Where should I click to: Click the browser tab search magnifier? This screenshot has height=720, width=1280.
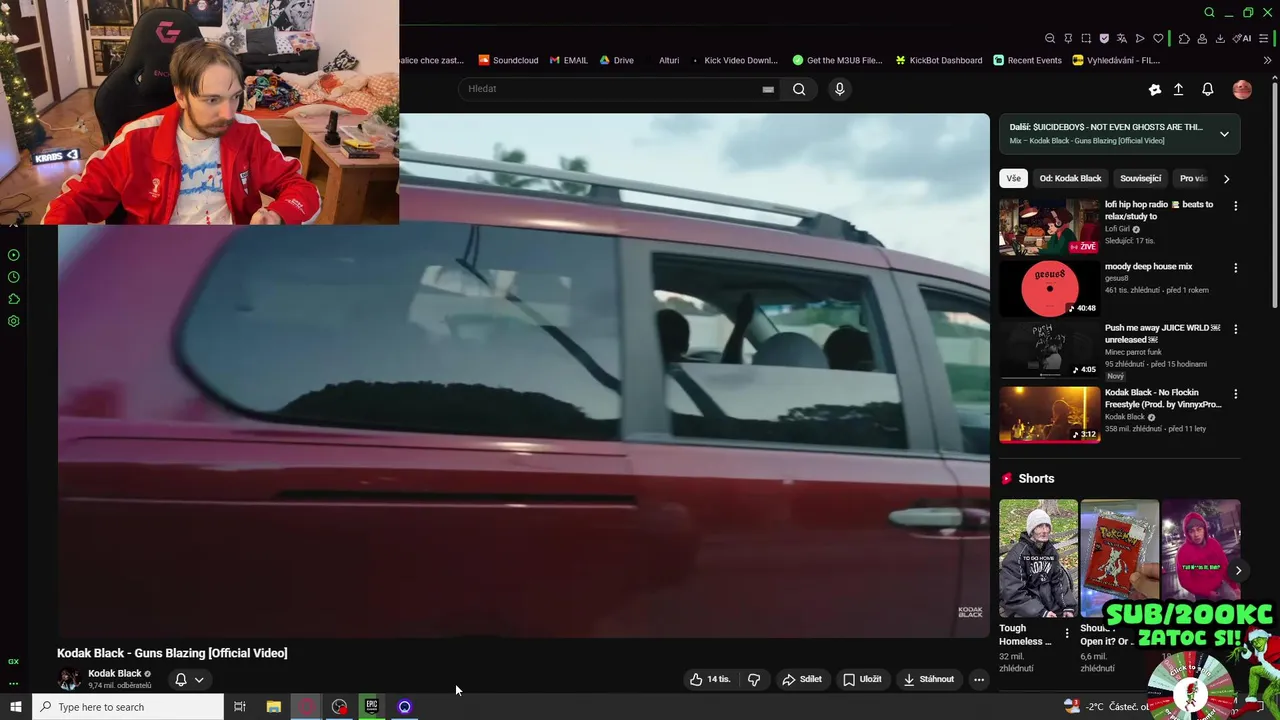coord(1209,12)
